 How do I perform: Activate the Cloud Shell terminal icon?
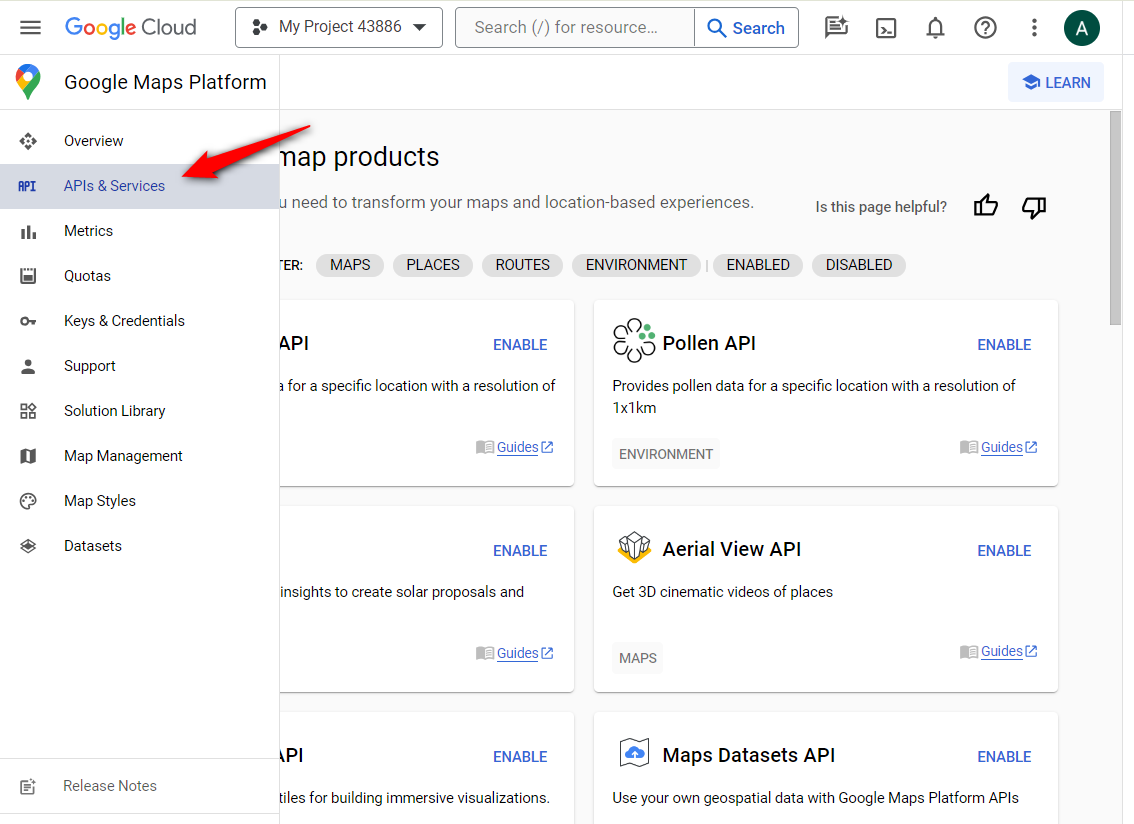pyautogui.click(x=886, y=27)
